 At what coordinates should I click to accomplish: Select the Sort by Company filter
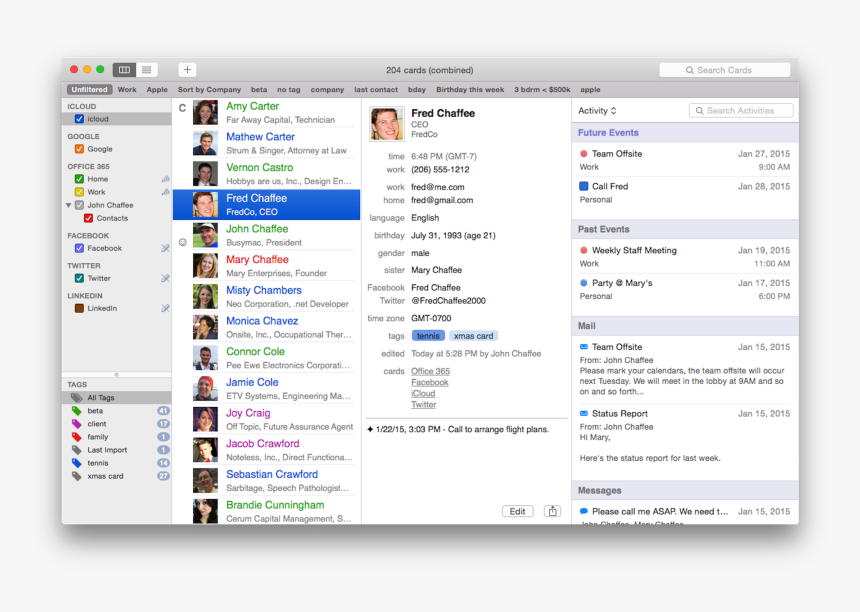[209, 89]
